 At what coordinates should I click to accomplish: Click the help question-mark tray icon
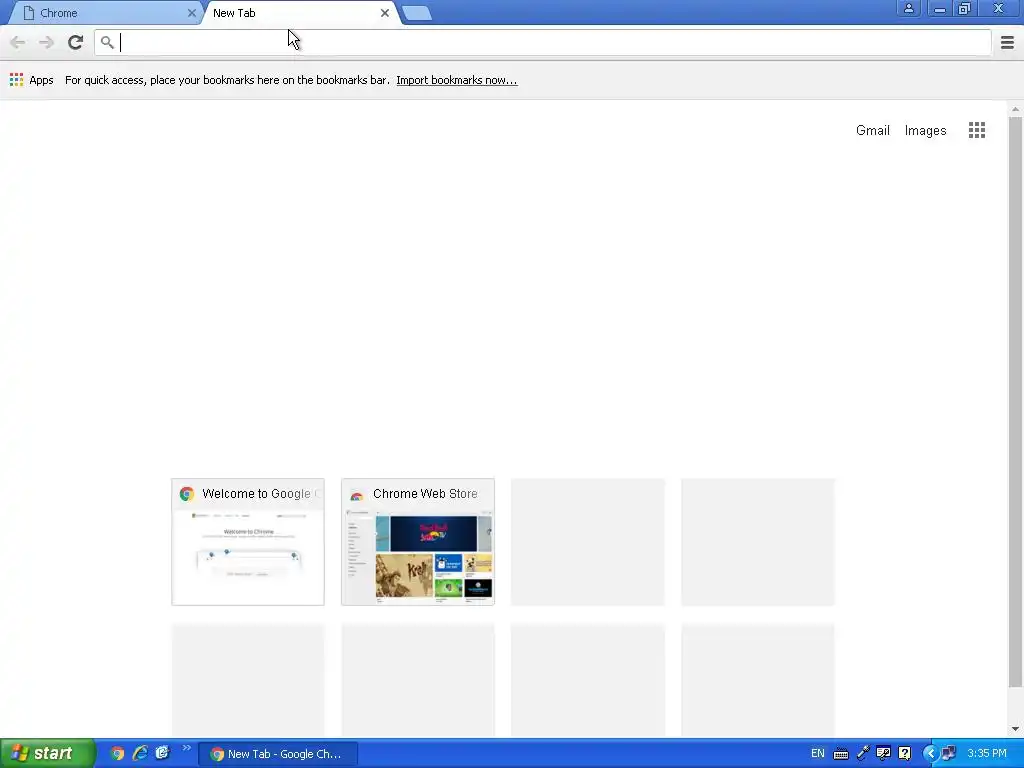pos(904,754)
